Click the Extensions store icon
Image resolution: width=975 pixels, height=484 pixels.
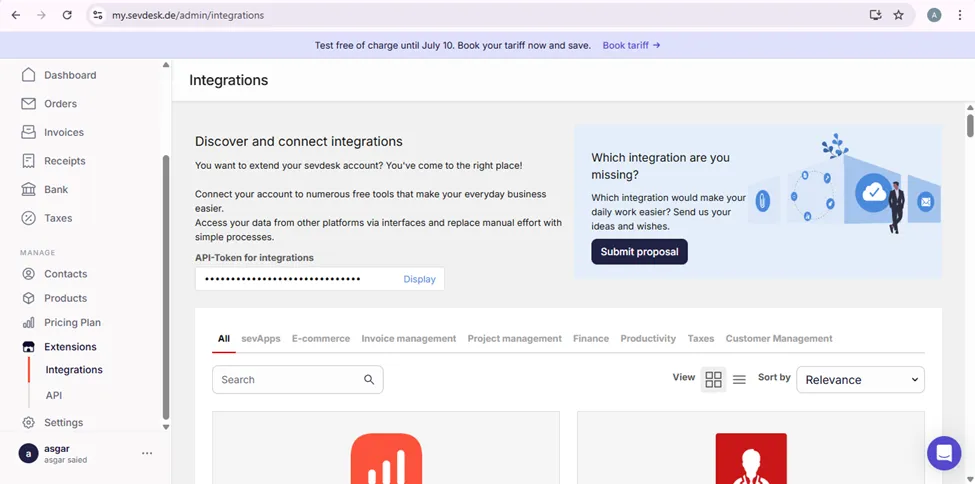click(x=29, y=347)
